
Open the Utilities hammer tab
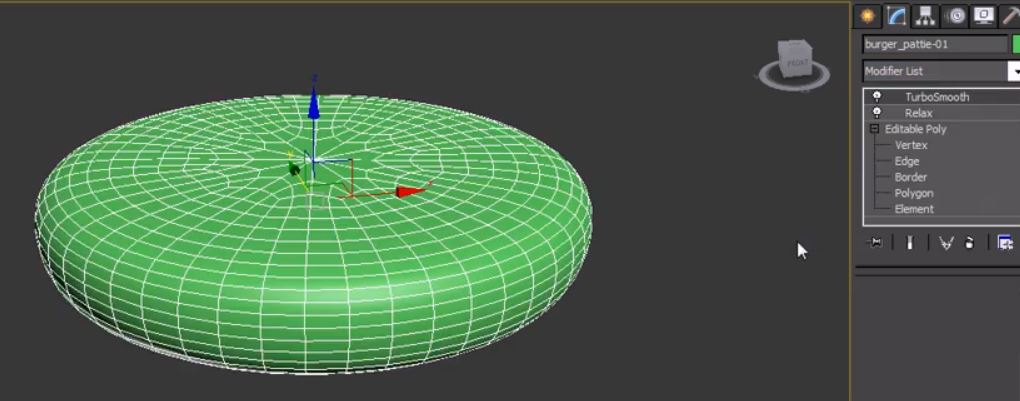1010,16
